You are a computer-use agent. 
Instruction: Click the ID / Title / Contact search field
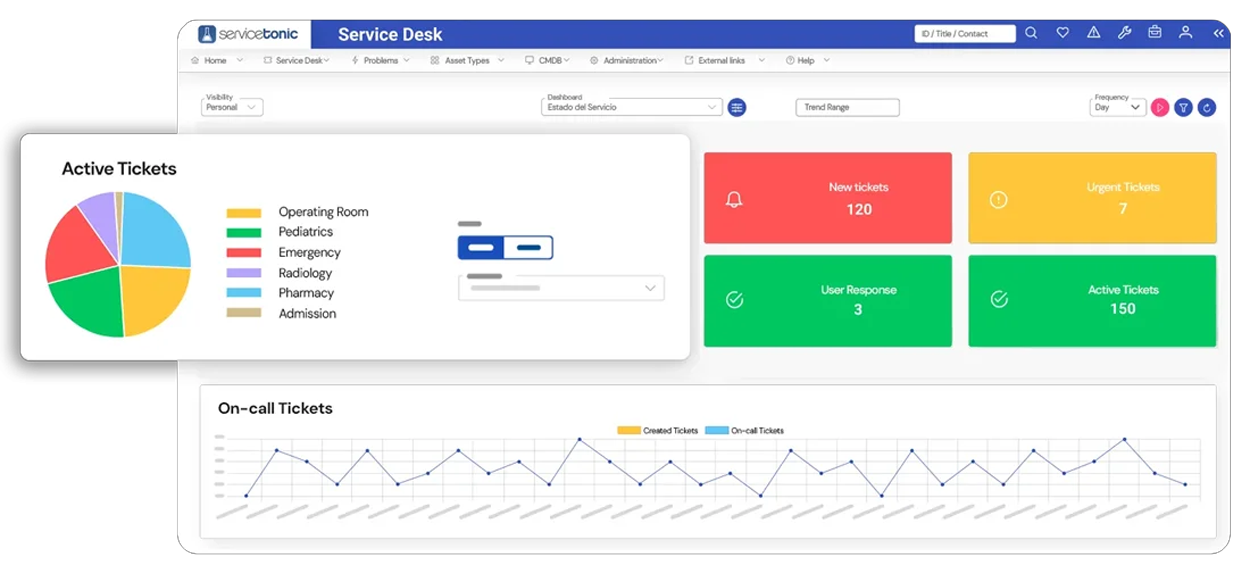tap(964, 34)
